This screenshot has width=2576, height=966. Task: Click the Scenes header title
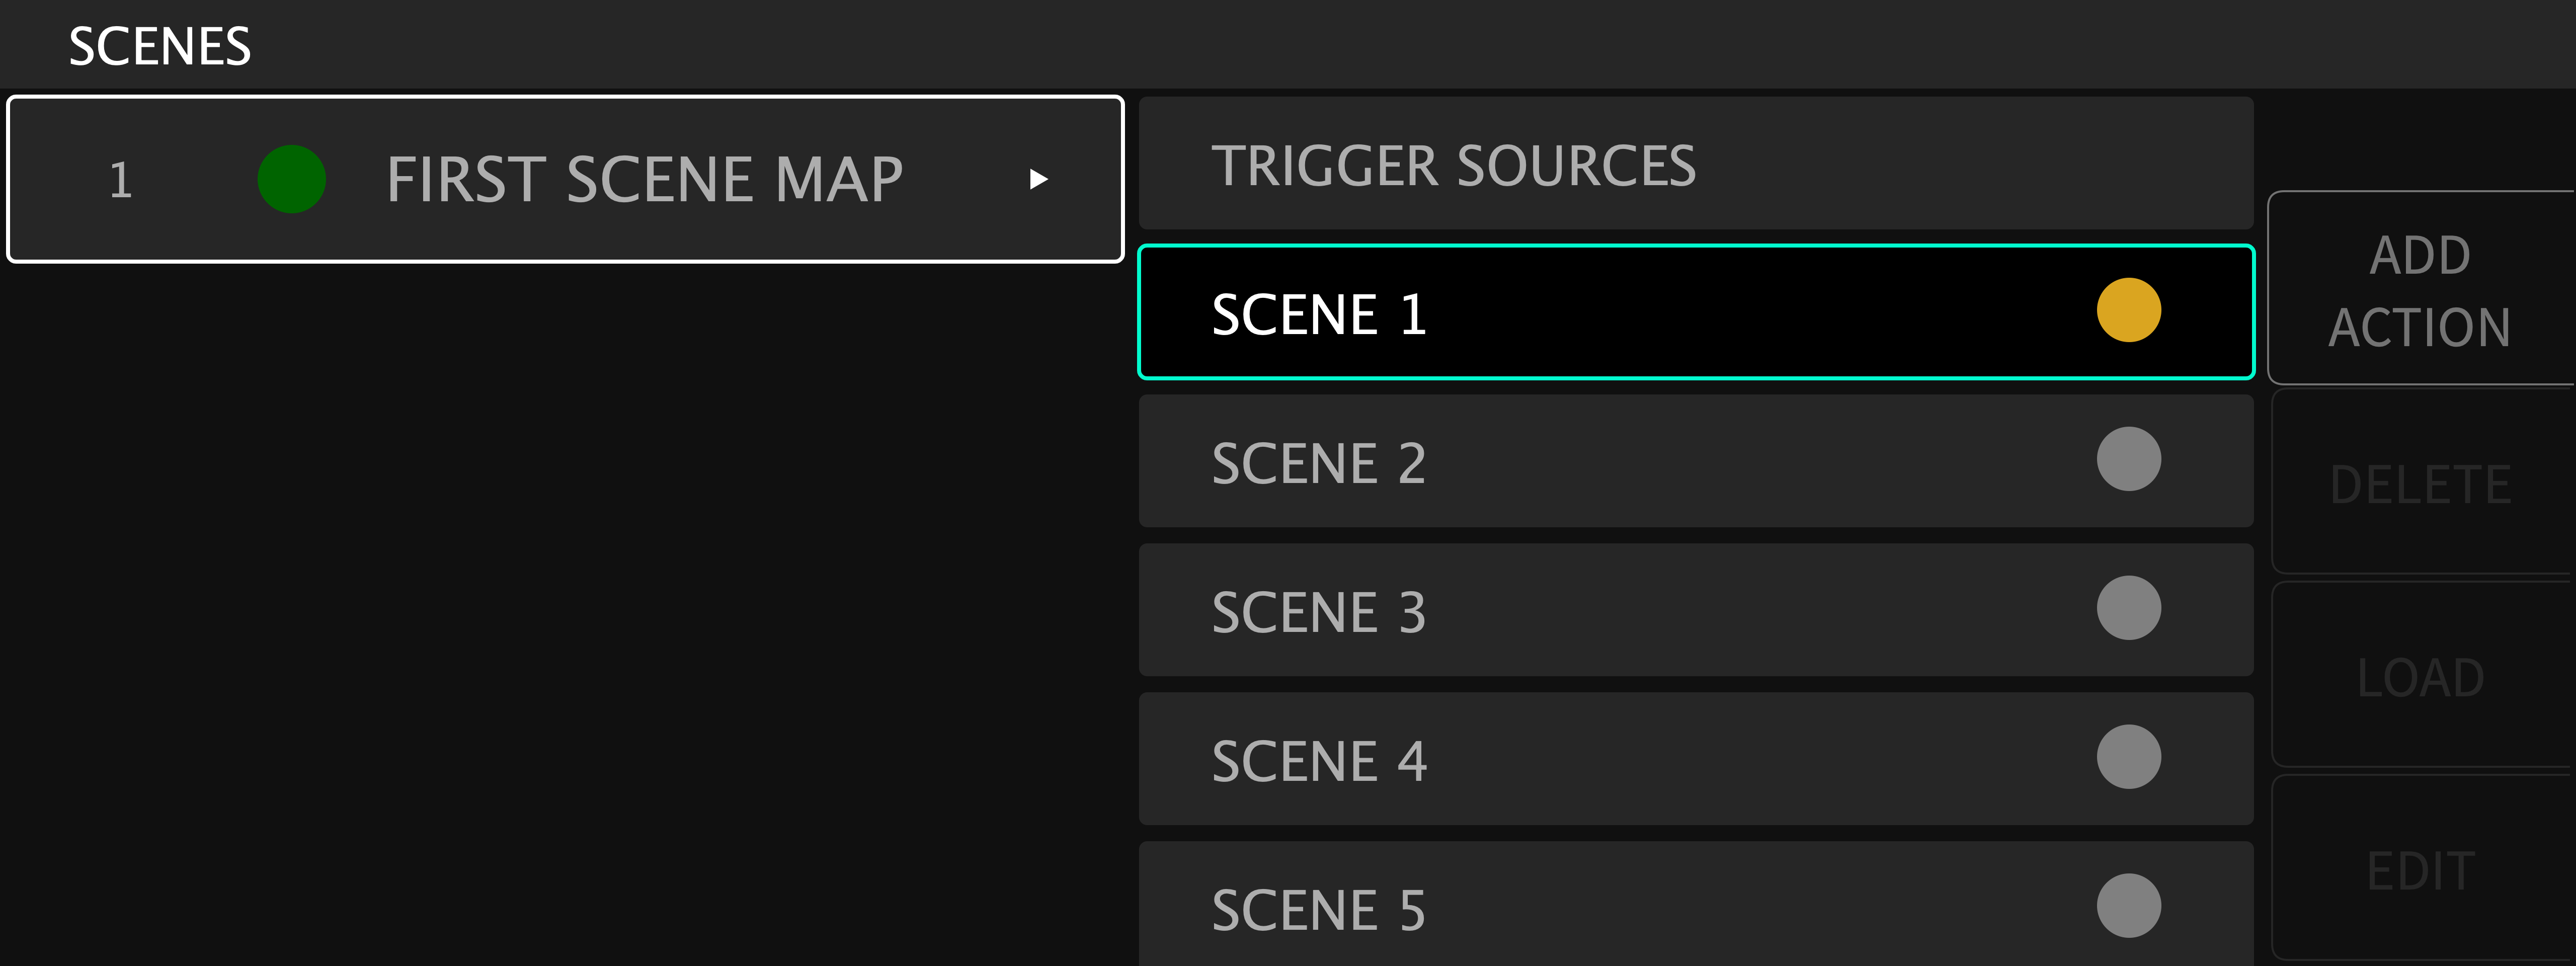160,46
